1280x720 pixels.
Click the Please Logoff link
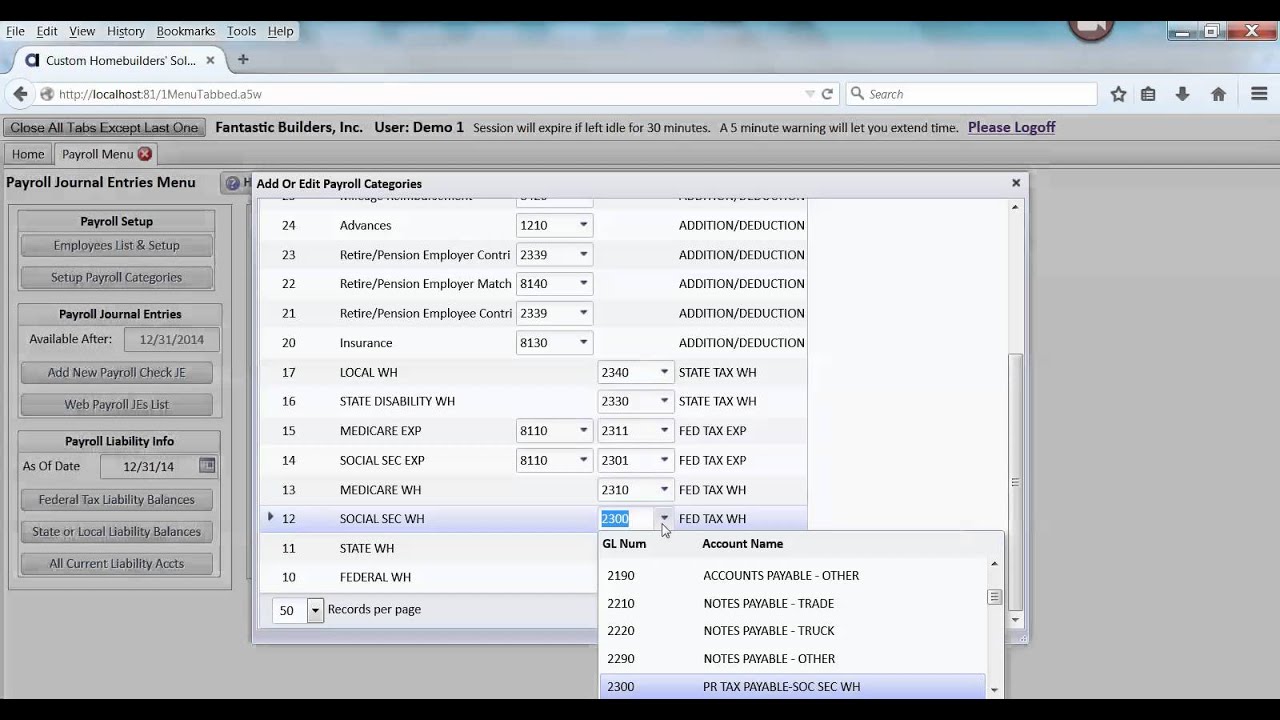tap(1011, 127)
